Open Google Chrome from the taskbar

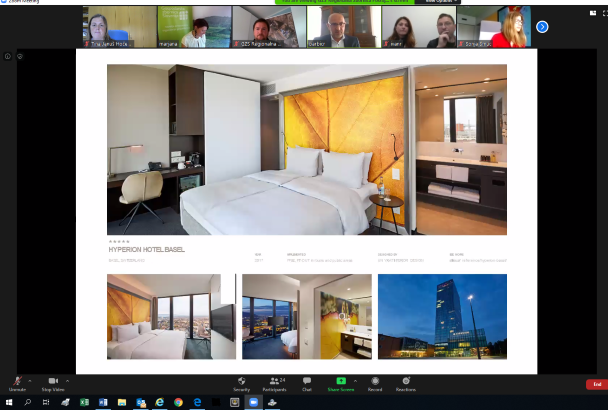click(178, 402)
